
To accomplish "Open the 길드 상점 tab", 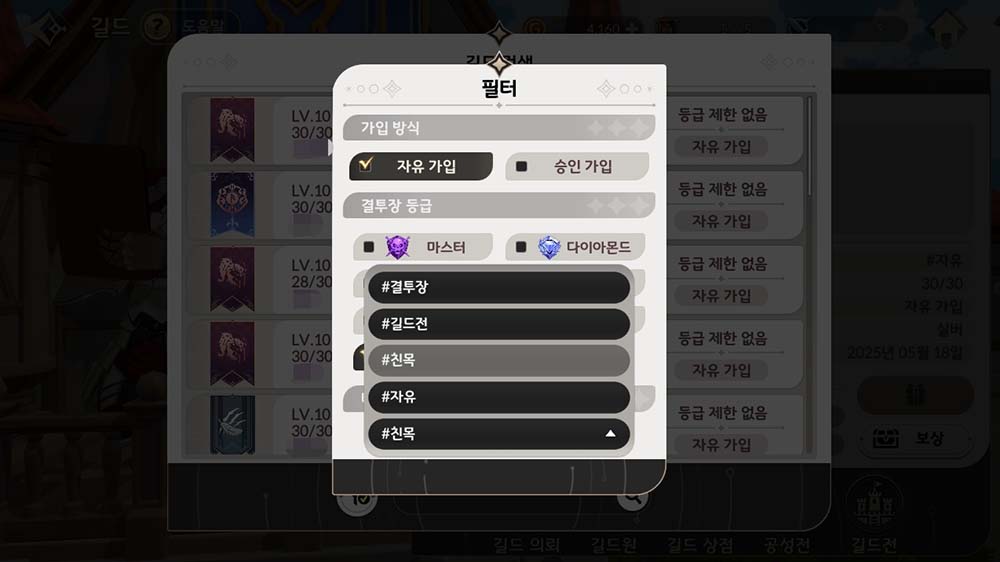I will [700, 545].
